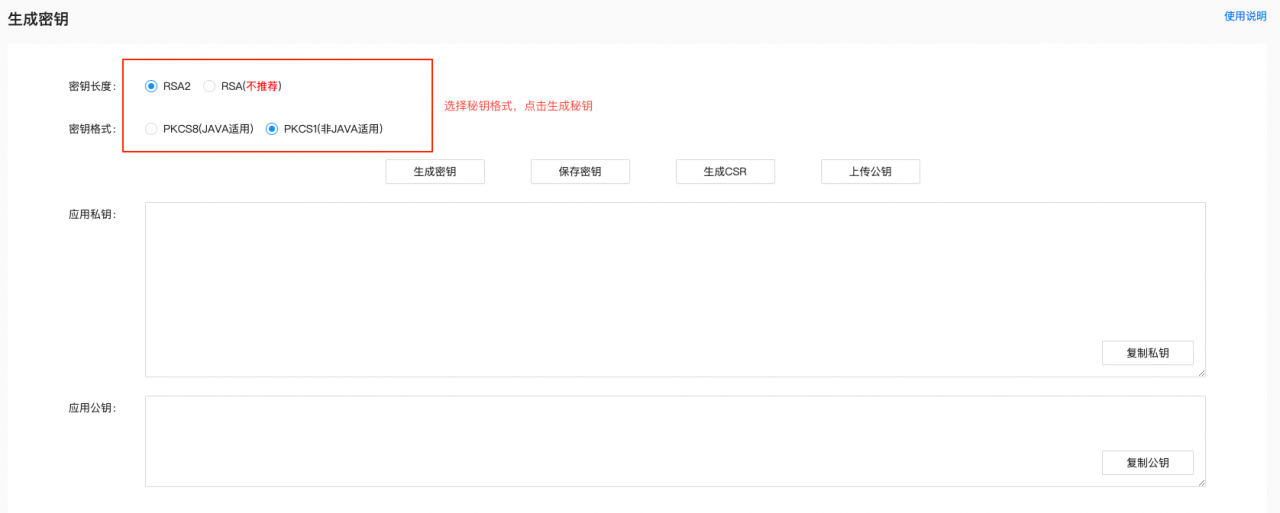Click the 保存密钥 button
The height and width of the screenshot is (513, 1280).
point(580,172)
